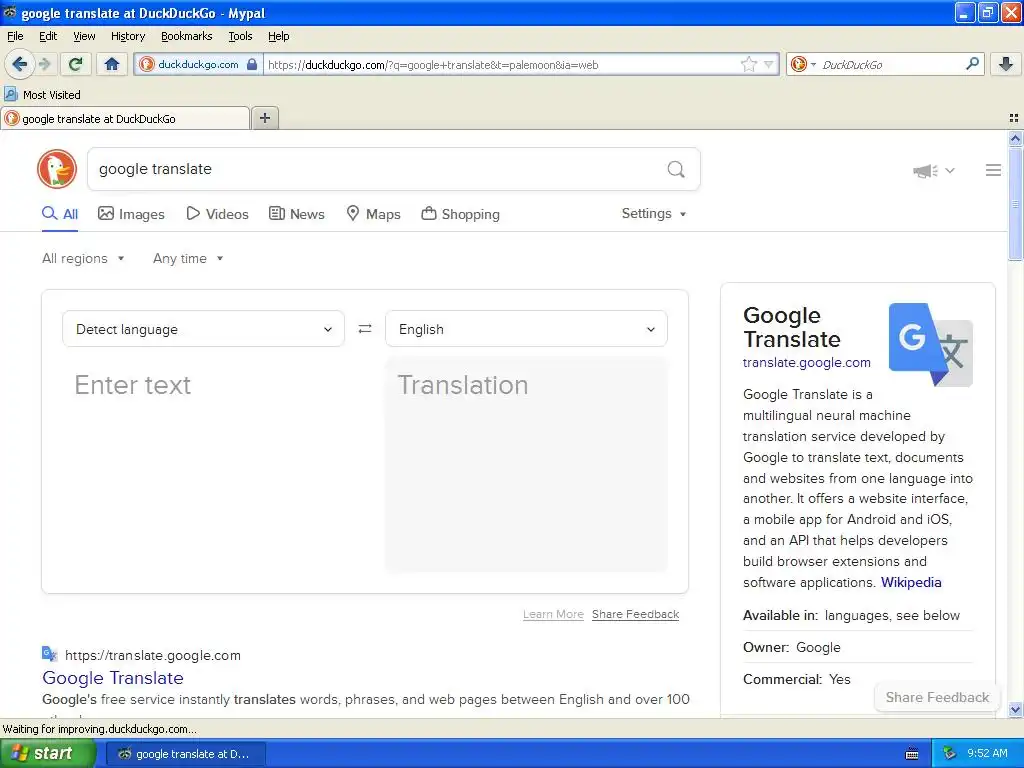Viewport: 1024px width, 768px height.
Task: Click the 9:52 AM clock
Action: pos(987,754)
